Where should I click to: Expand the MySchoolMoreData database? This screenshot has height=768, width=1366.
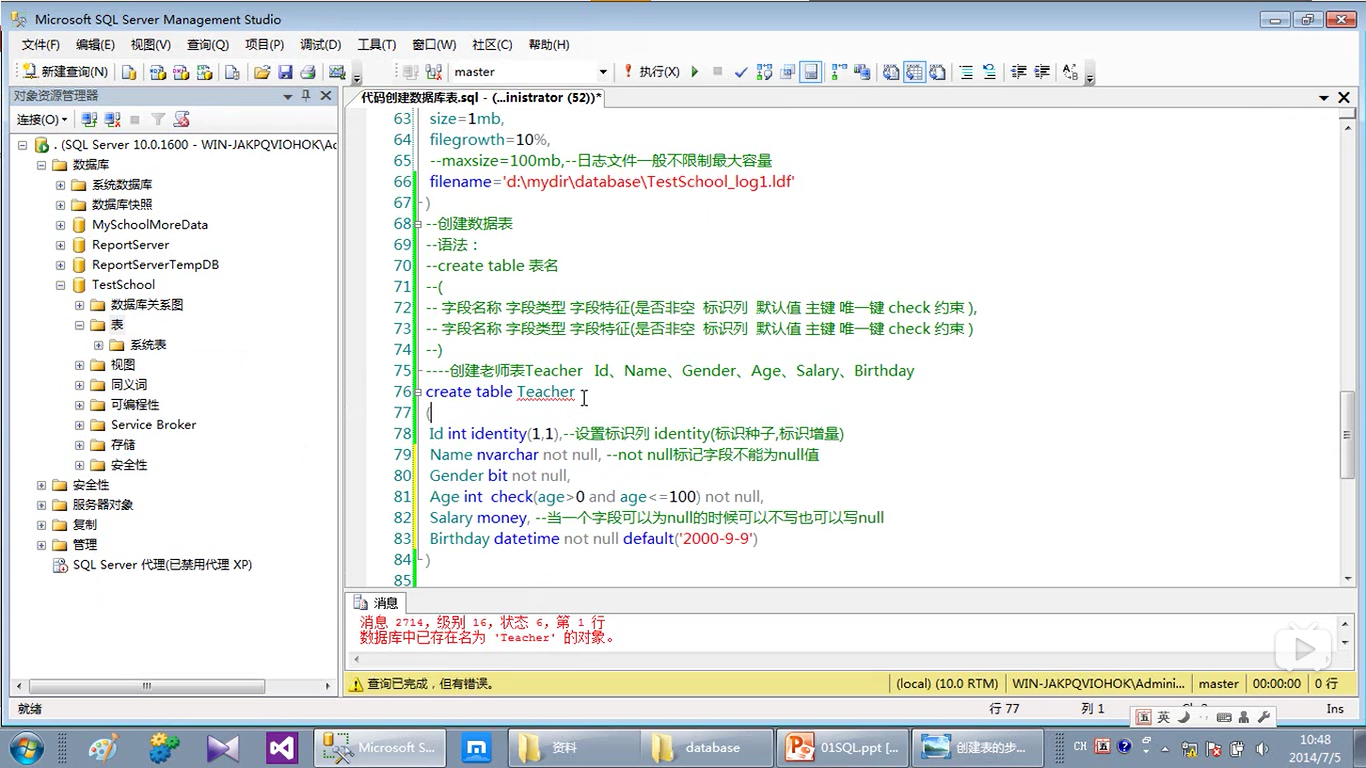tap(61, 225)
